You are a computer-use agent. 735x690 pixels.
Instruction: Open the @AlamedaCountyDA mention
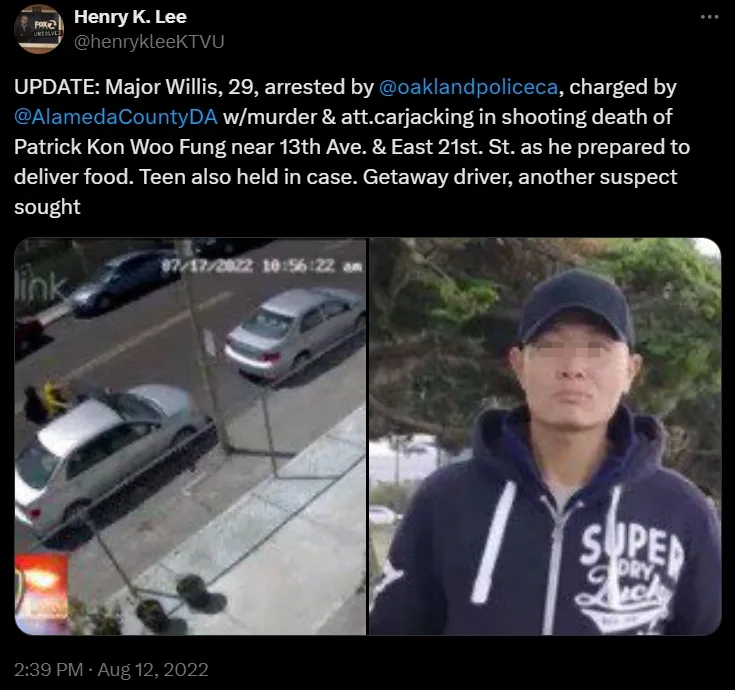pos(116,117)
